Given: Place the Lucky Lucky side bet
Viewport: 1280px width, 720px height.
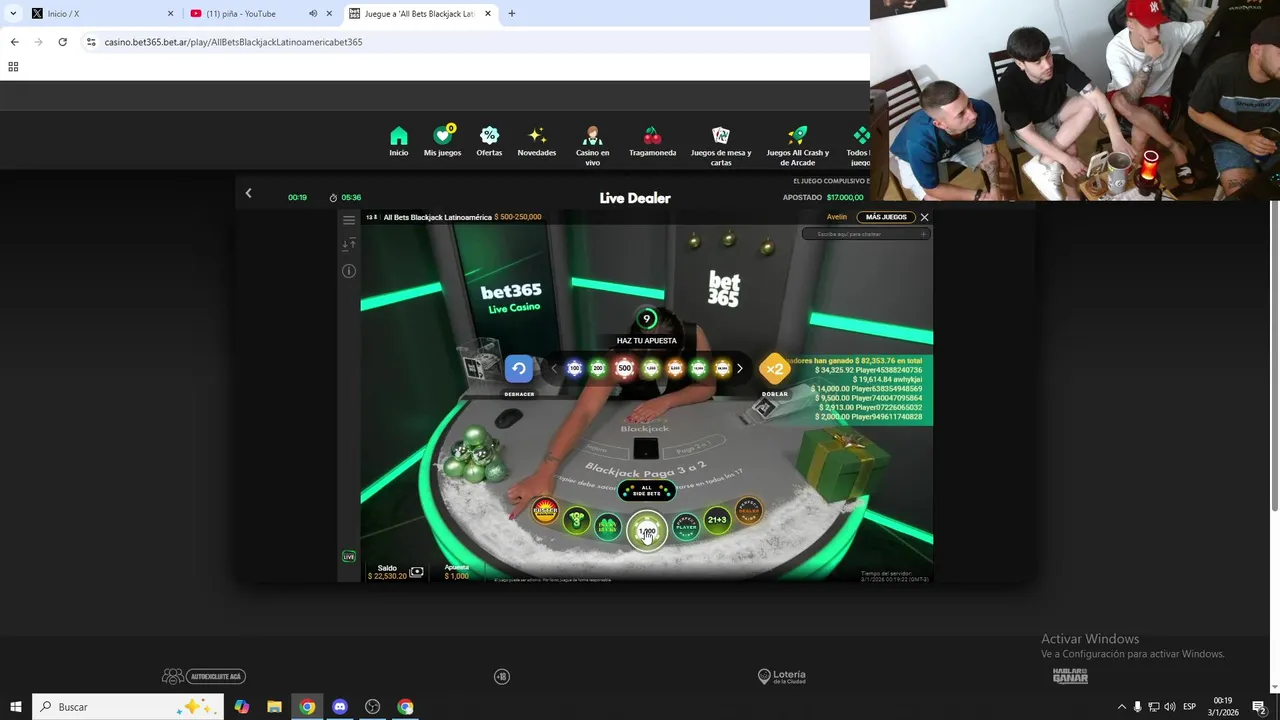Looking at the screenshot, I should click(608, 526).
